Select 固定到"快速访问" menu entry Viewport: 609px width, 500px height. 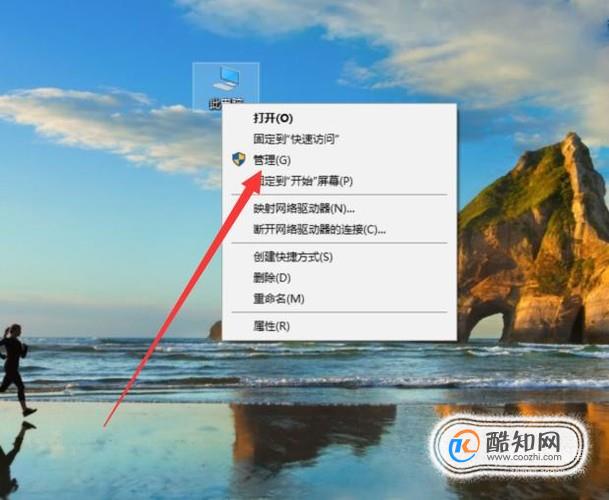pyautogui.click(x=296, y=139)
